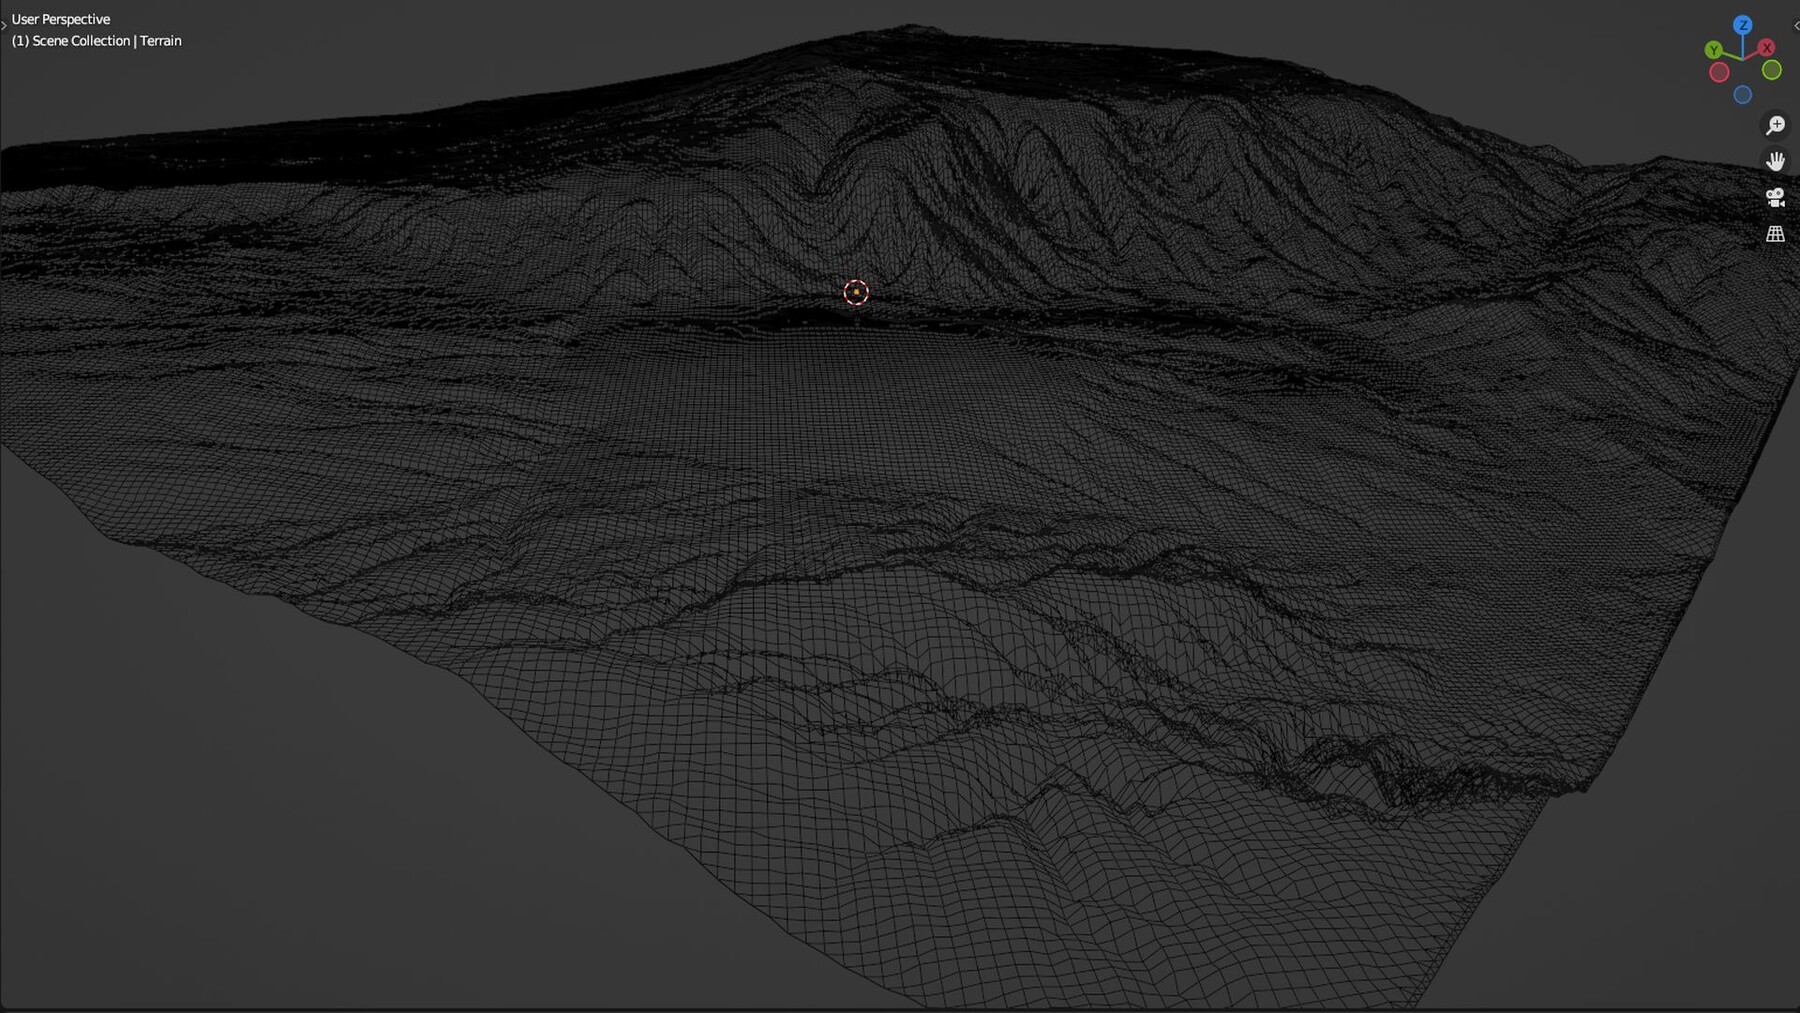
Task: Click the hollow negative X gizmo sphere
Action: [x=1718, y=71]
